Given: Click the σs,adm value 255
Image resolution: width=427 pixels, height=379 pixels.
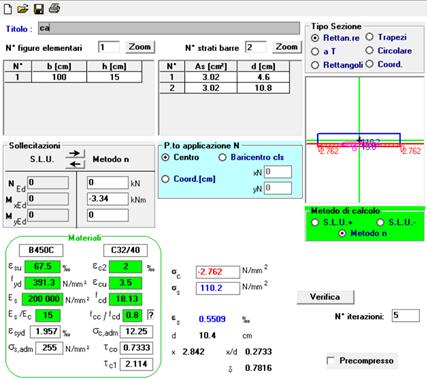Looking at the screenshot, I should (49, 348).
